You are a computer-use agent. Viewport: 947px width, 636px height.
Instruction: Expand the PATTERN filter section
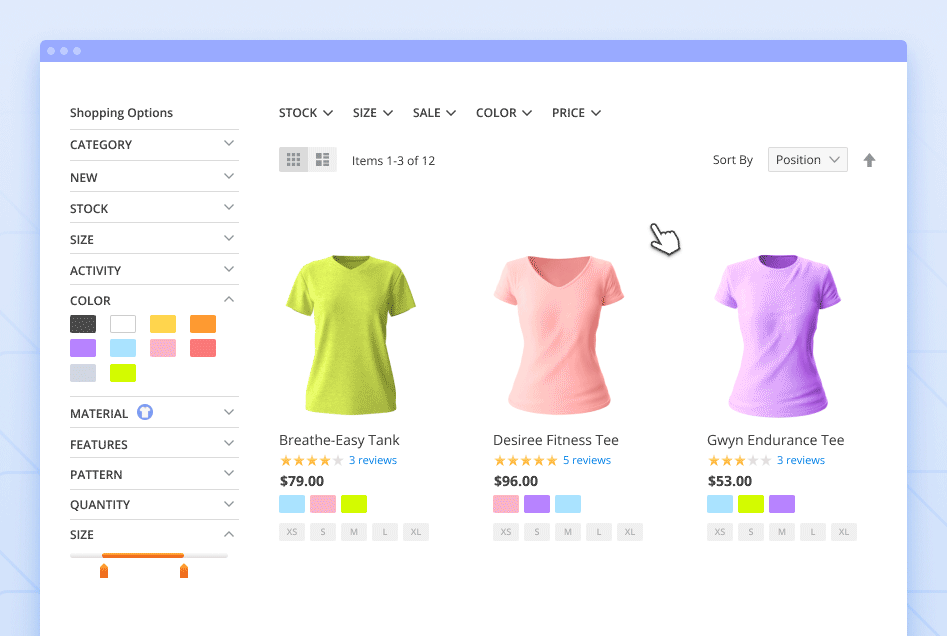pyautogui.click(x=153, y=473)
